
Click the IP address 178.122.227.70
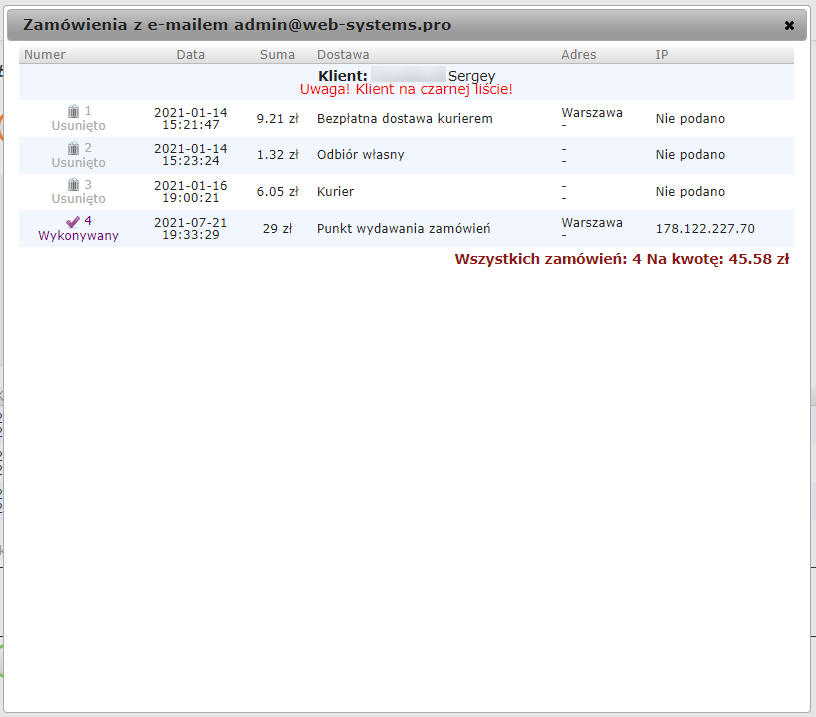[x=705, y=229]
